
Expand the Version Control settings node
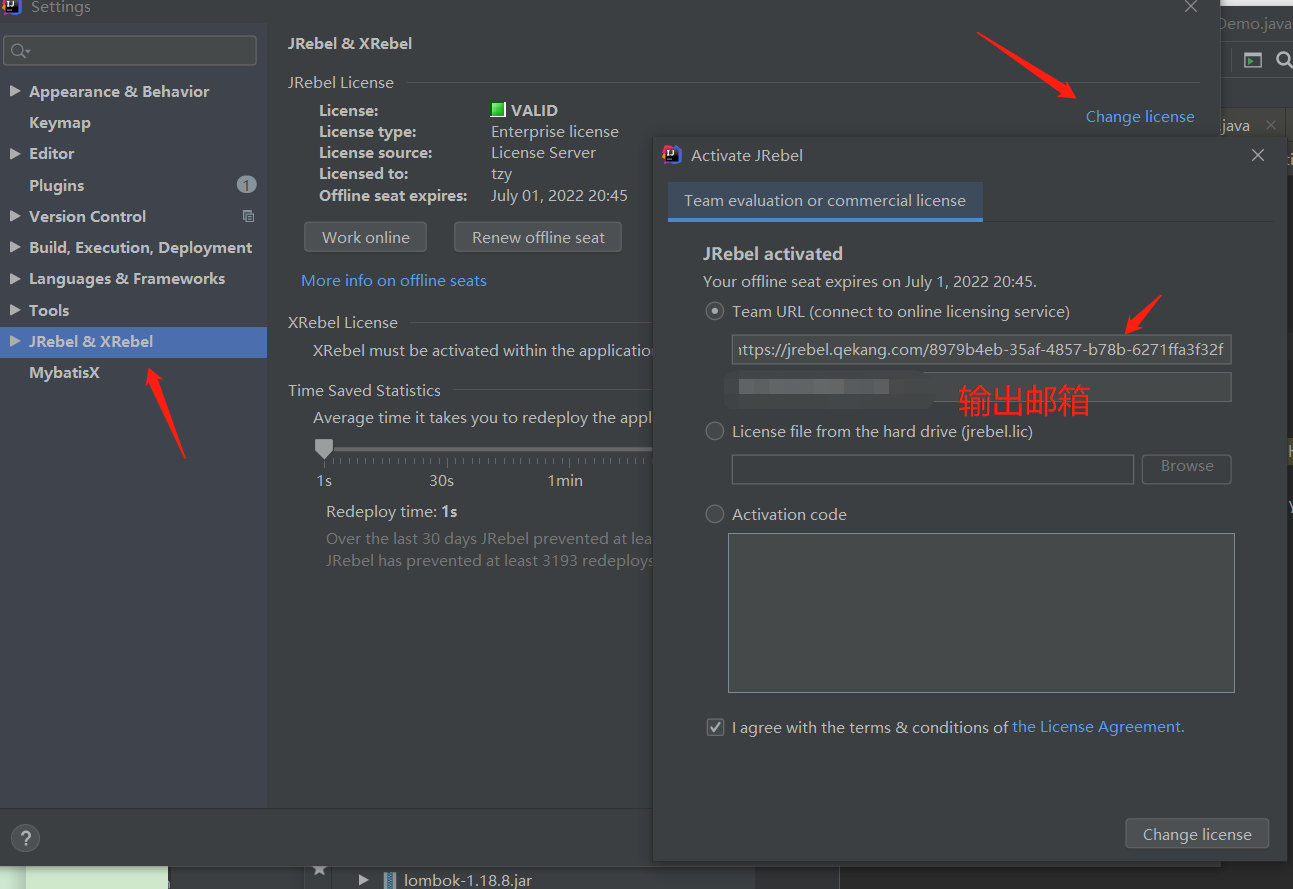(15, 216)
